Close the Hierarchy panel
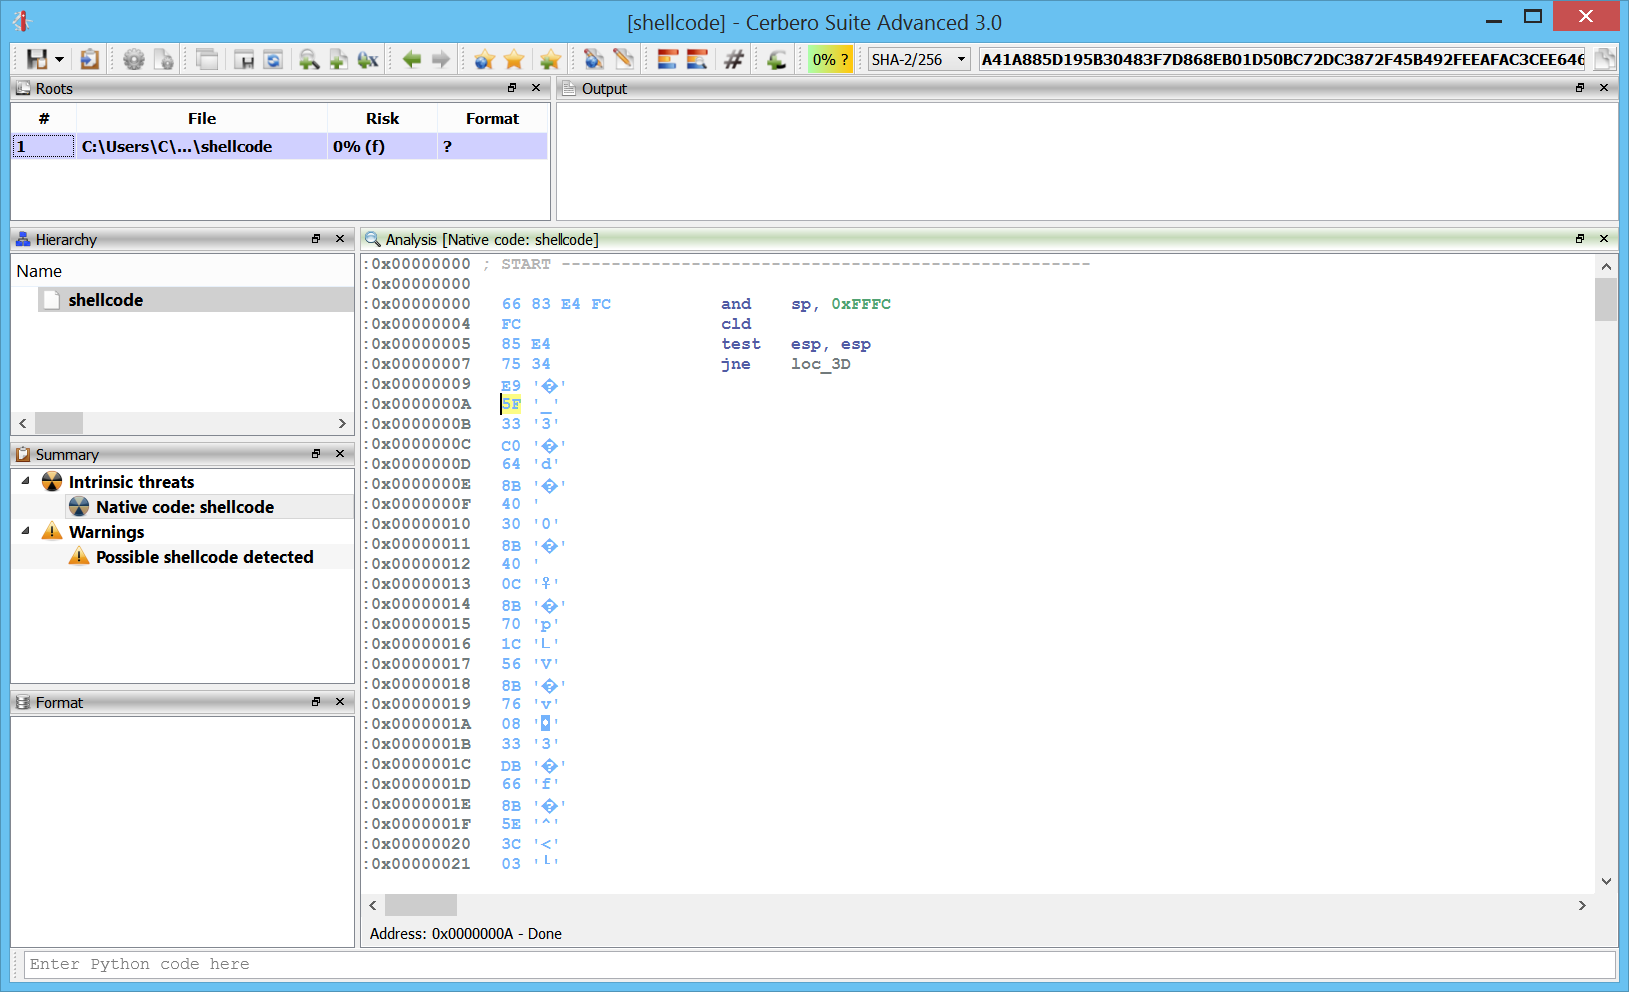Viewport: 1629px width, 992px height. coord(340,239)
